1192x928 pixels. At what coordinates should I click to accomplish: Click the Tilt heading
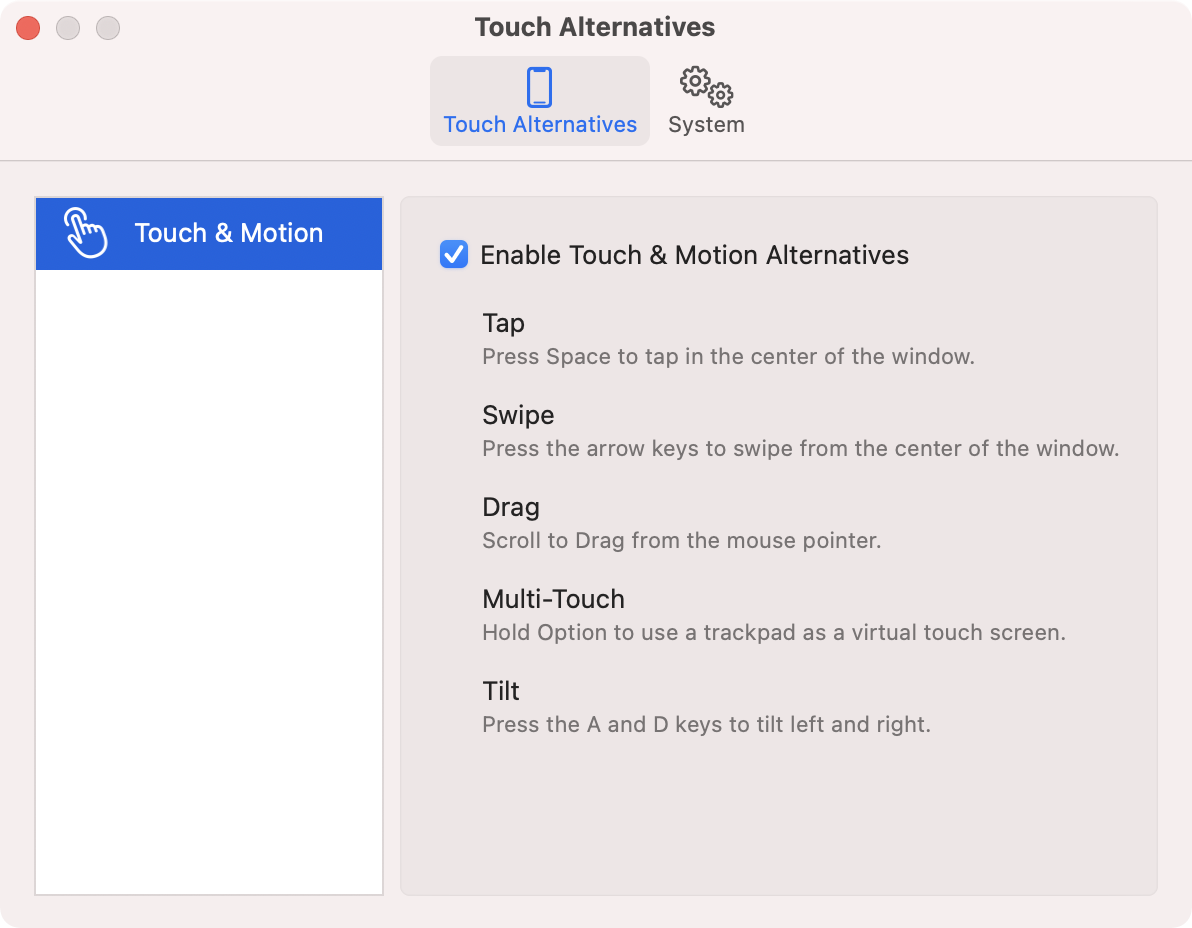point(501,691)
